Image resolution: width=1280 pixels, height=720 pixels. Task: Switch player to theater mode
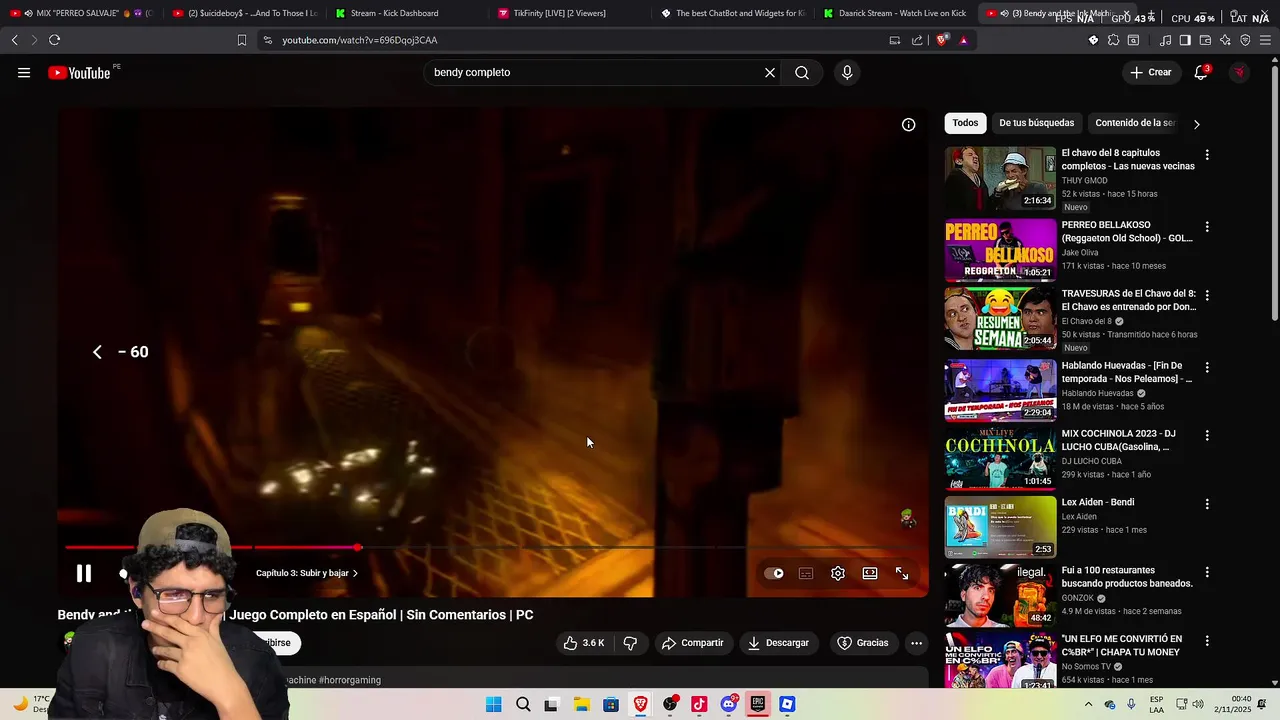[x=870, y=573]
